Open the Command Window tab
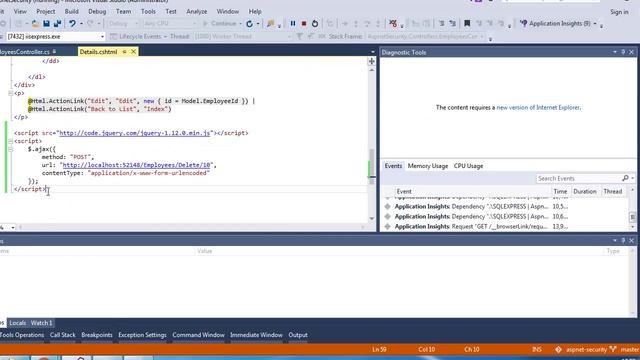 click(x=198, y=335)
